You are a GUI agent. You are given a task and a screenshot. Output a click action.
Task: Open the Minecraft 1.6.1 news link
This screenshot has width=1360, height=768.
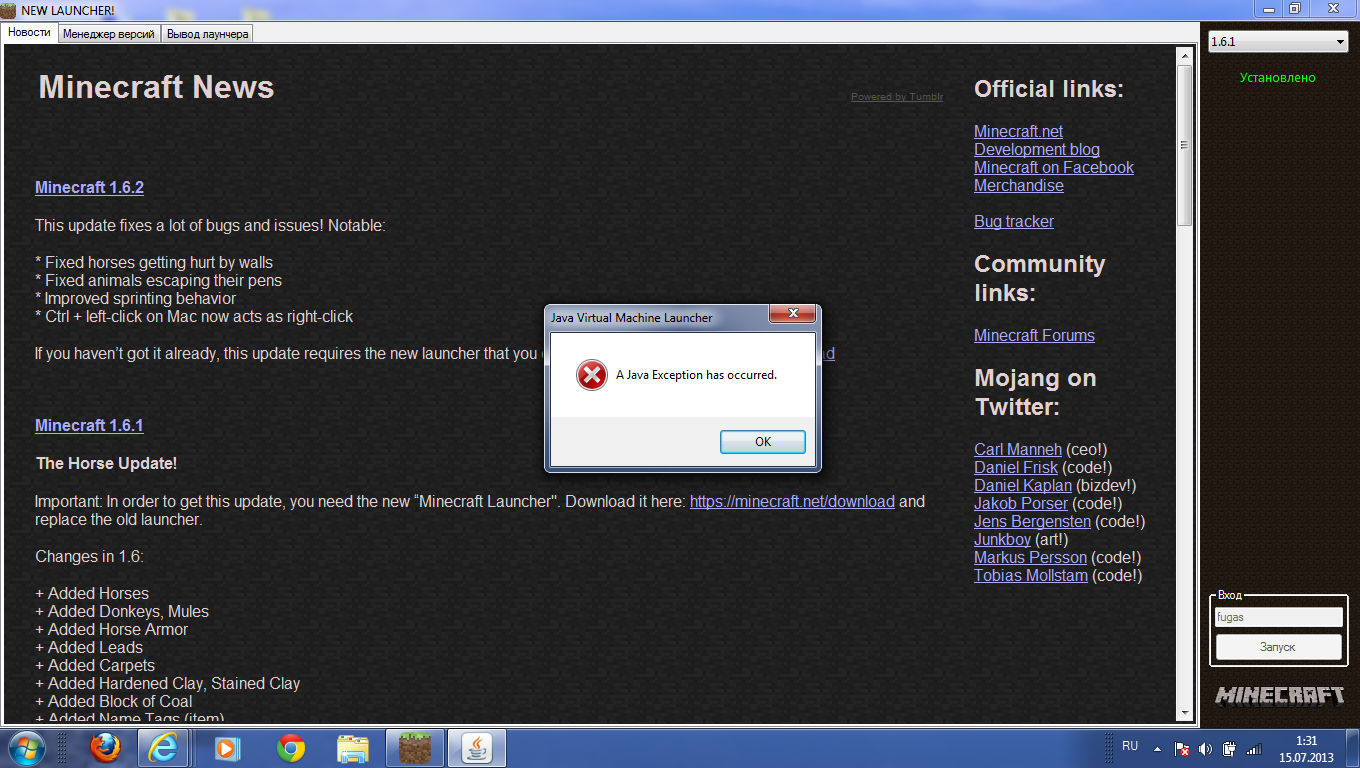89,425
